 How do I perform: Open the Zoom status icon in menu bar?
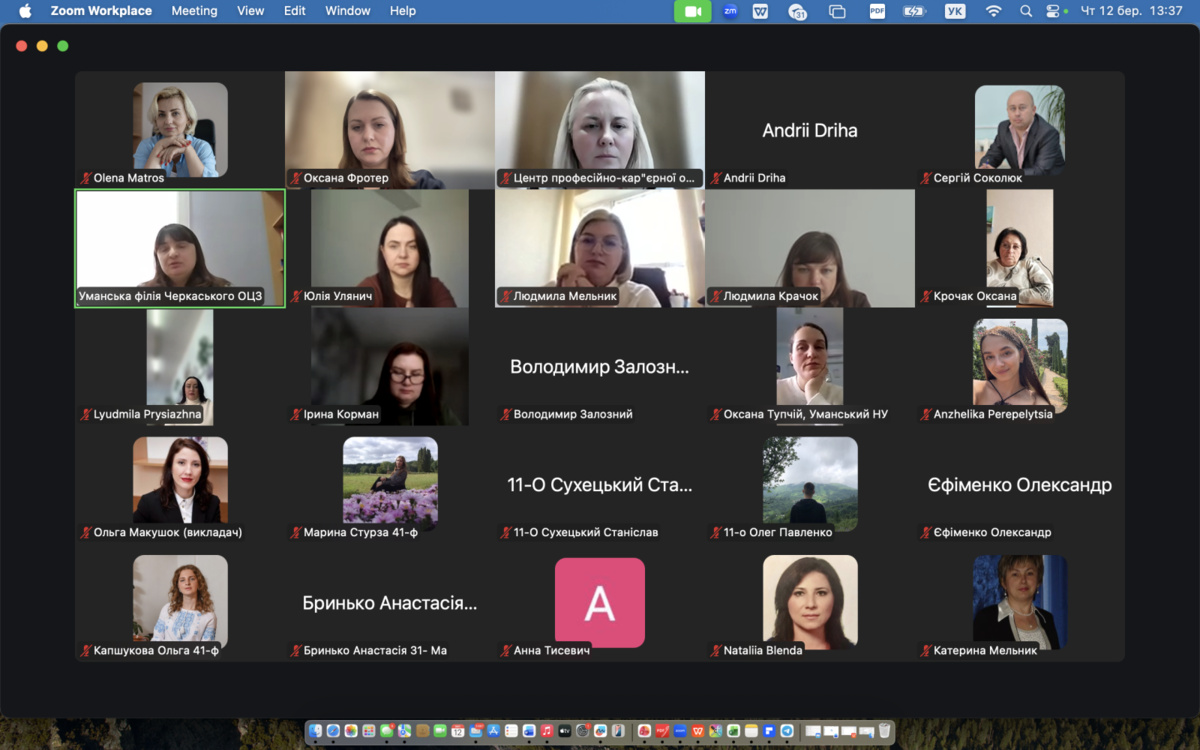730,11
